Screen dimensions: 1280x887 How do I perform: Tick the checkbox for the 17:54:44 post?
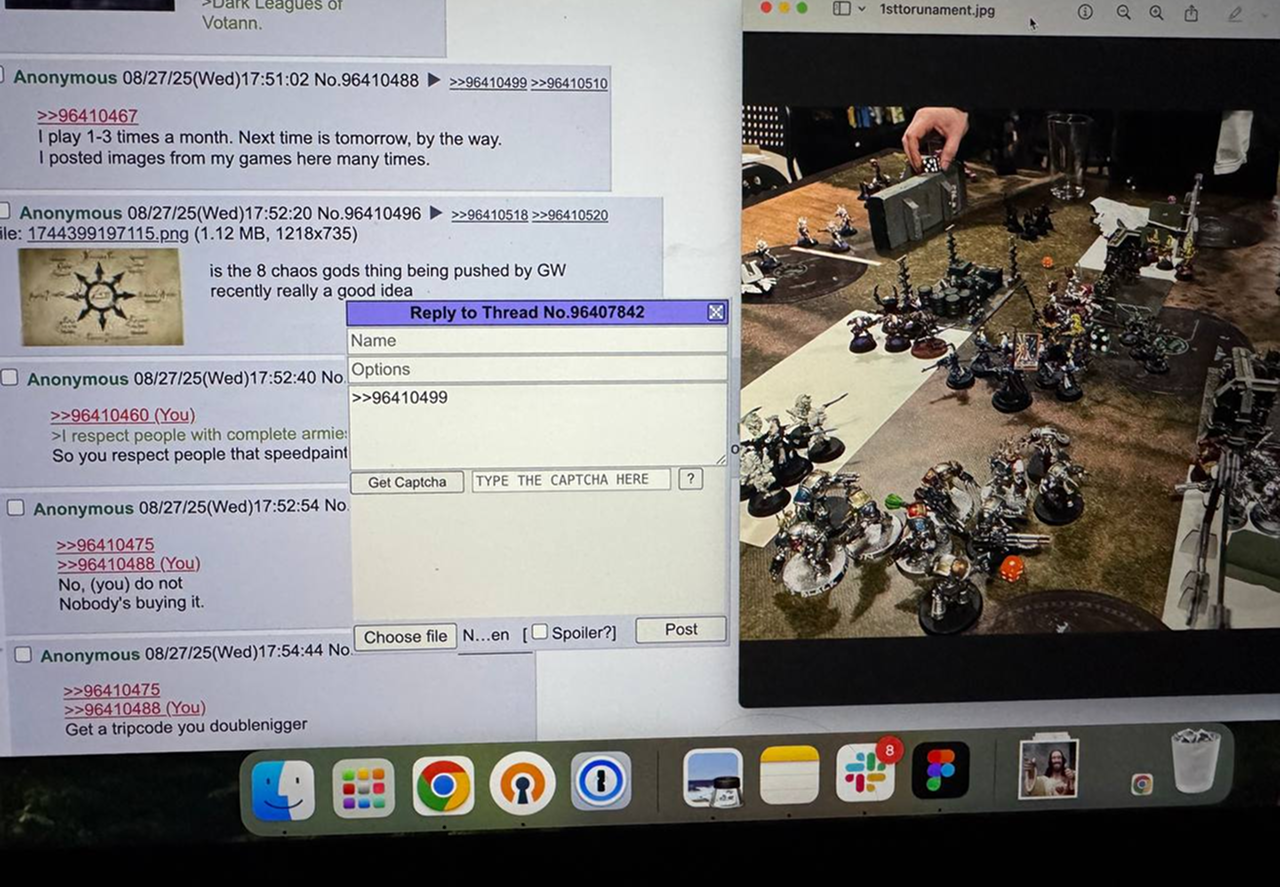coord(23,654)
